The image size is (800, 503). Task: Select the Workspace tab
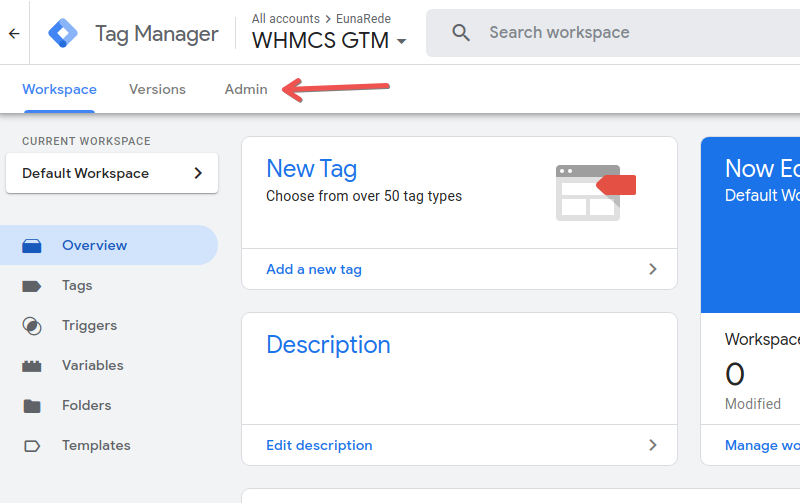coord(59,89)
